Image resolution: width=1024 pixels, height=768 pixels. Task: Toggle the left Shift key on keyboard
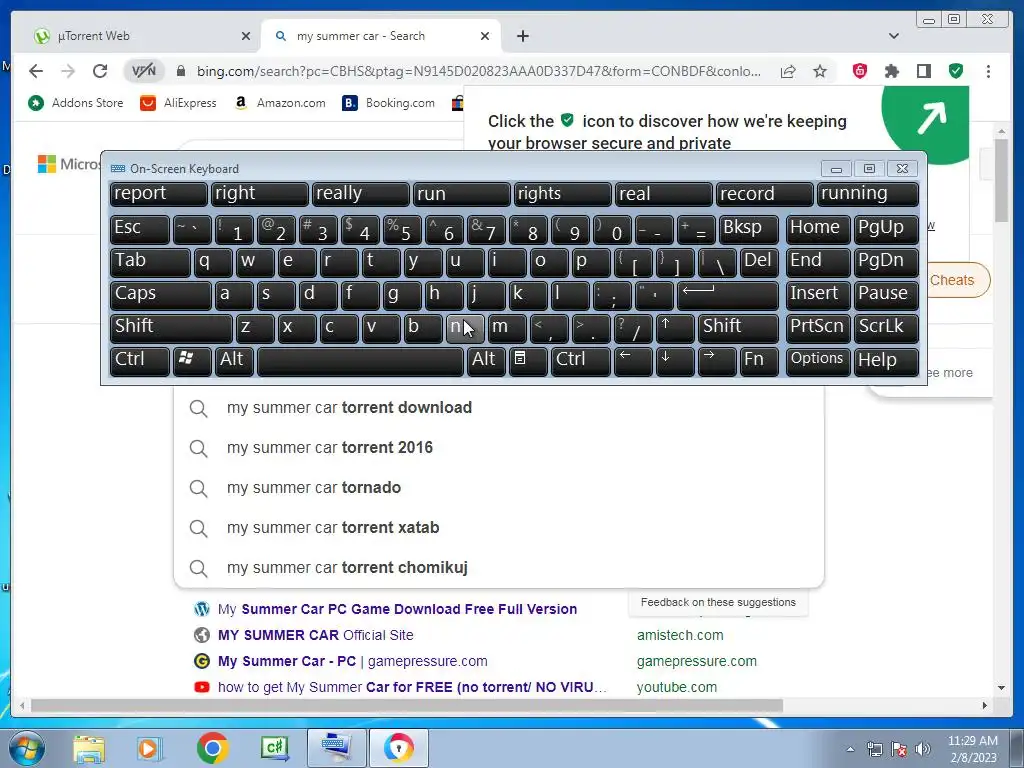coord(171,327)
